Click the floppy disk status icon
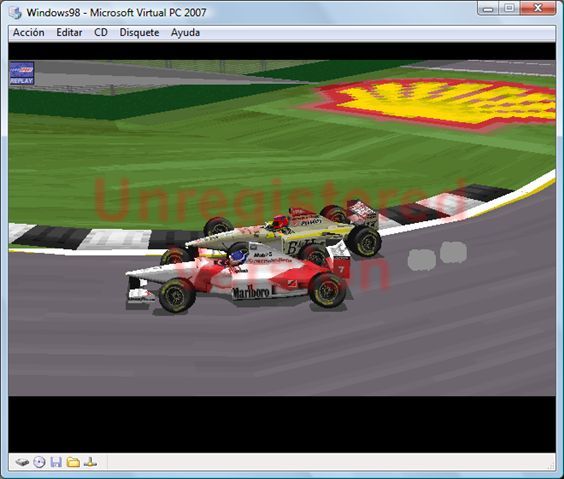Screen dimensions: 564x479 [56, 462]
